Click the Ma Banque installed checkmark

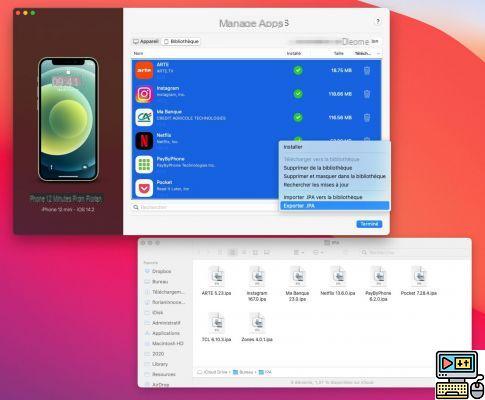(298, 117)
